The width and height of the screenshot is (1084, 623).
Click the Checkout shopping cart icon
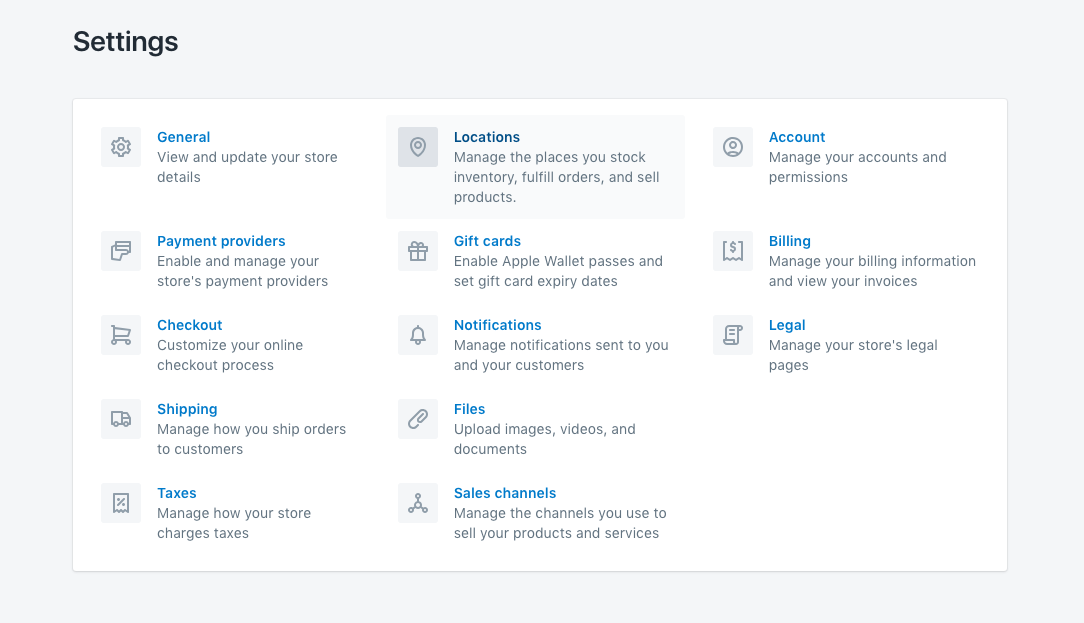121,335
